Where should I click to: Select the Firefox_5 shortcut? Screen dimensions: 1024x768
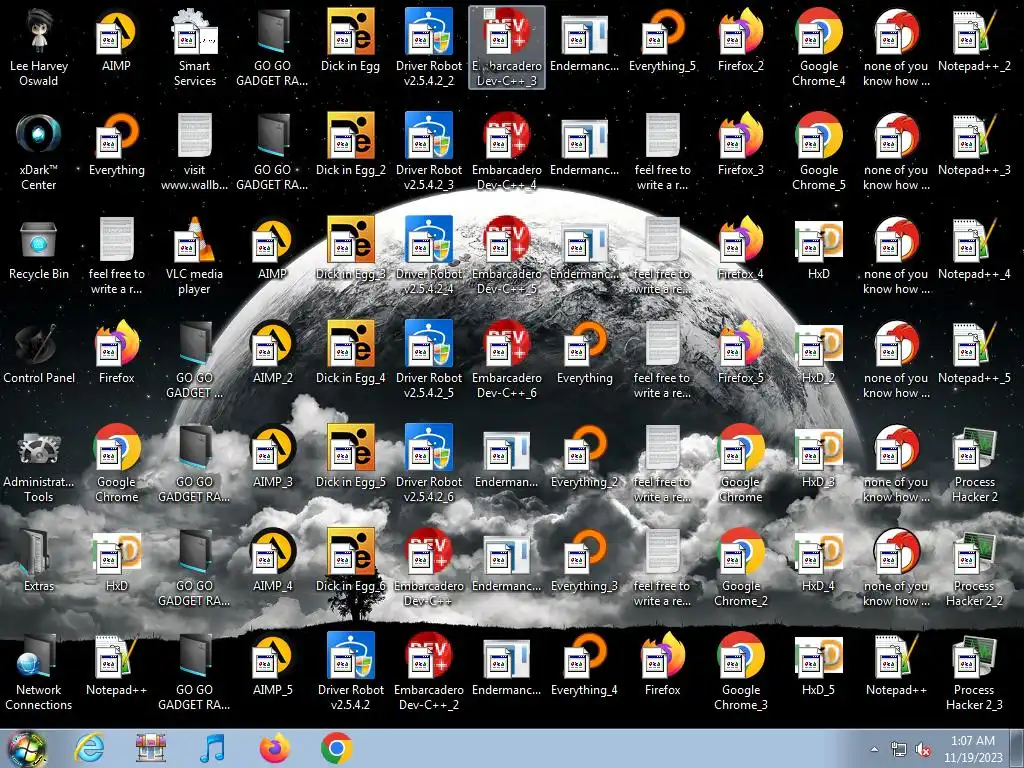pyautogui.click(x=741, y=354)
